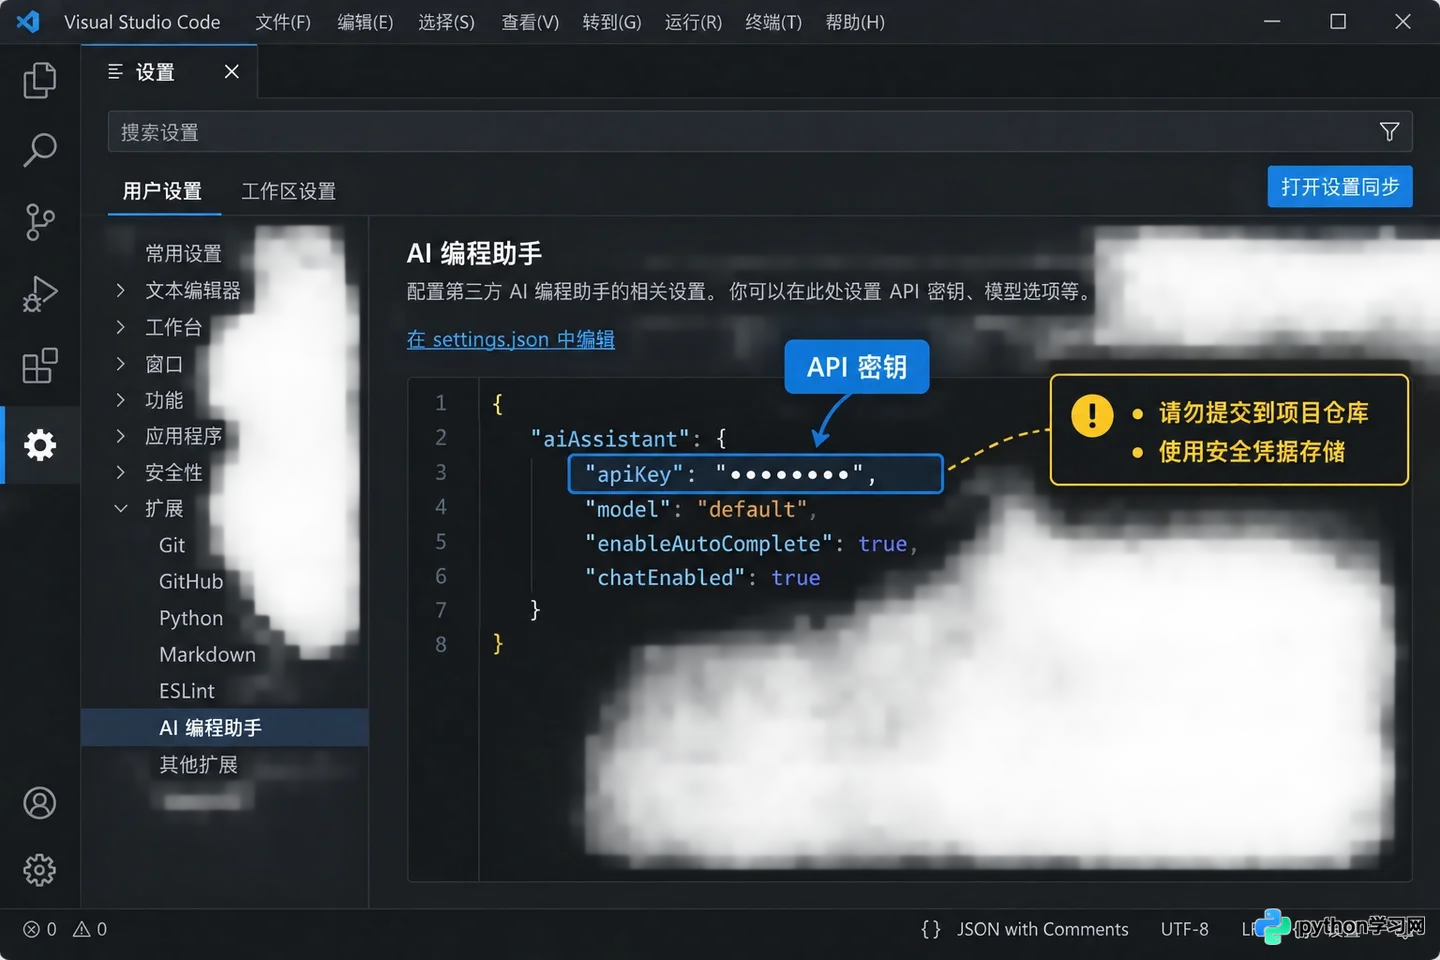Select 其他扩展 in the tree

click(199, 765)
